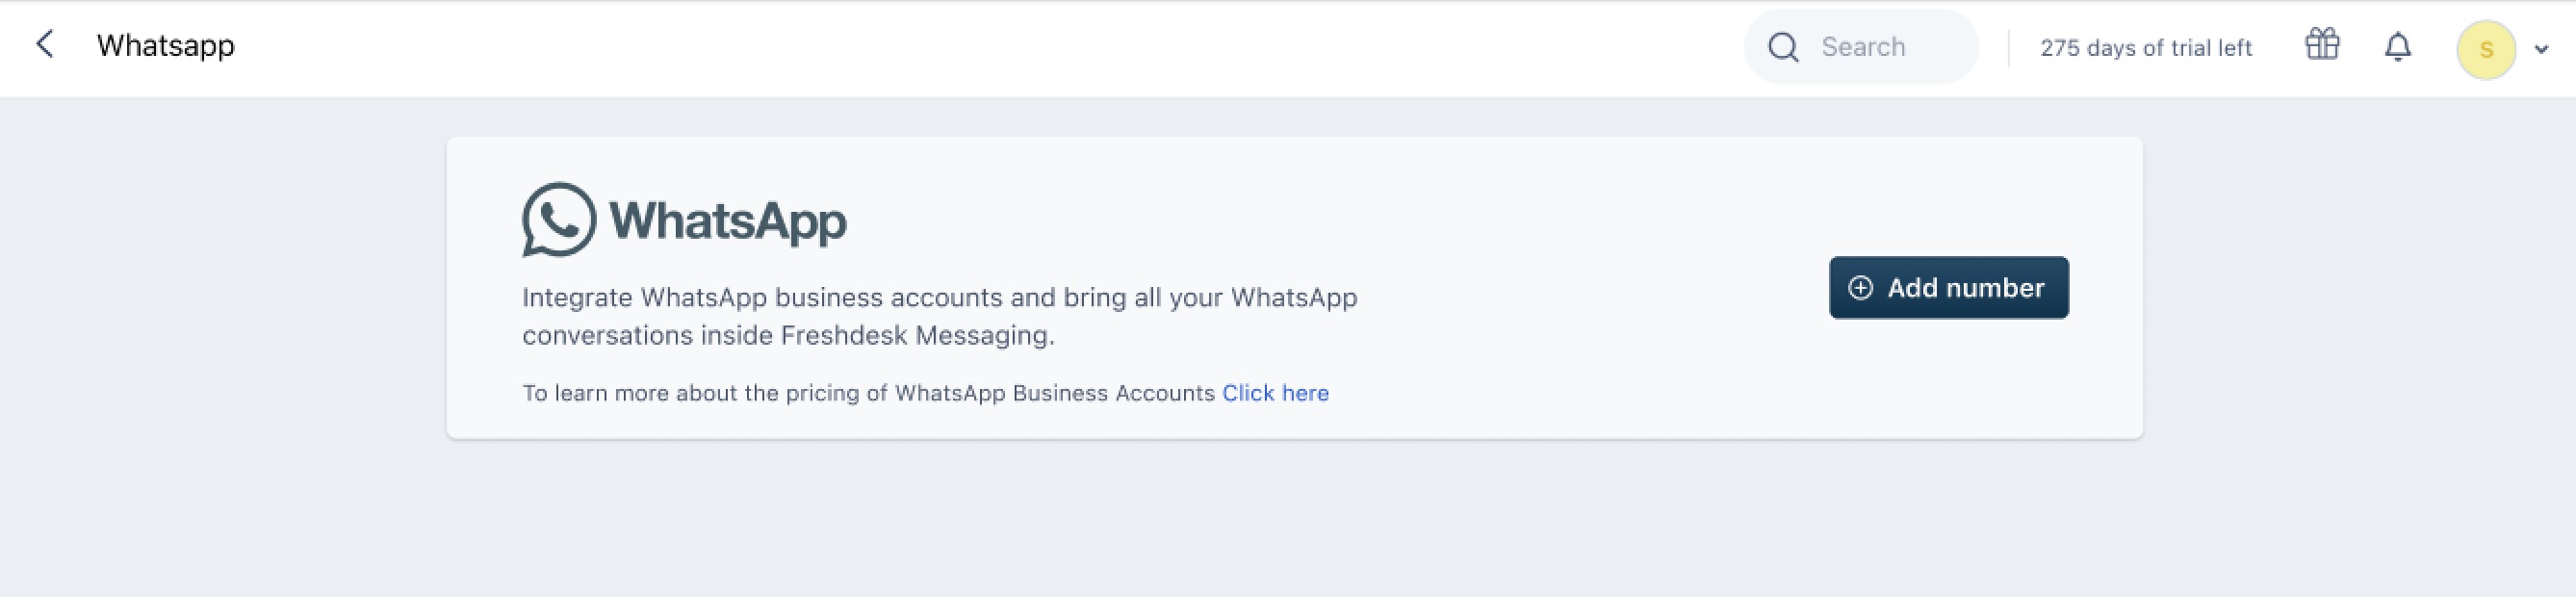Expand the profile menu chevron
Image resolution: width=2576 pixels, height=597 pixels.
click(2541, 49)
